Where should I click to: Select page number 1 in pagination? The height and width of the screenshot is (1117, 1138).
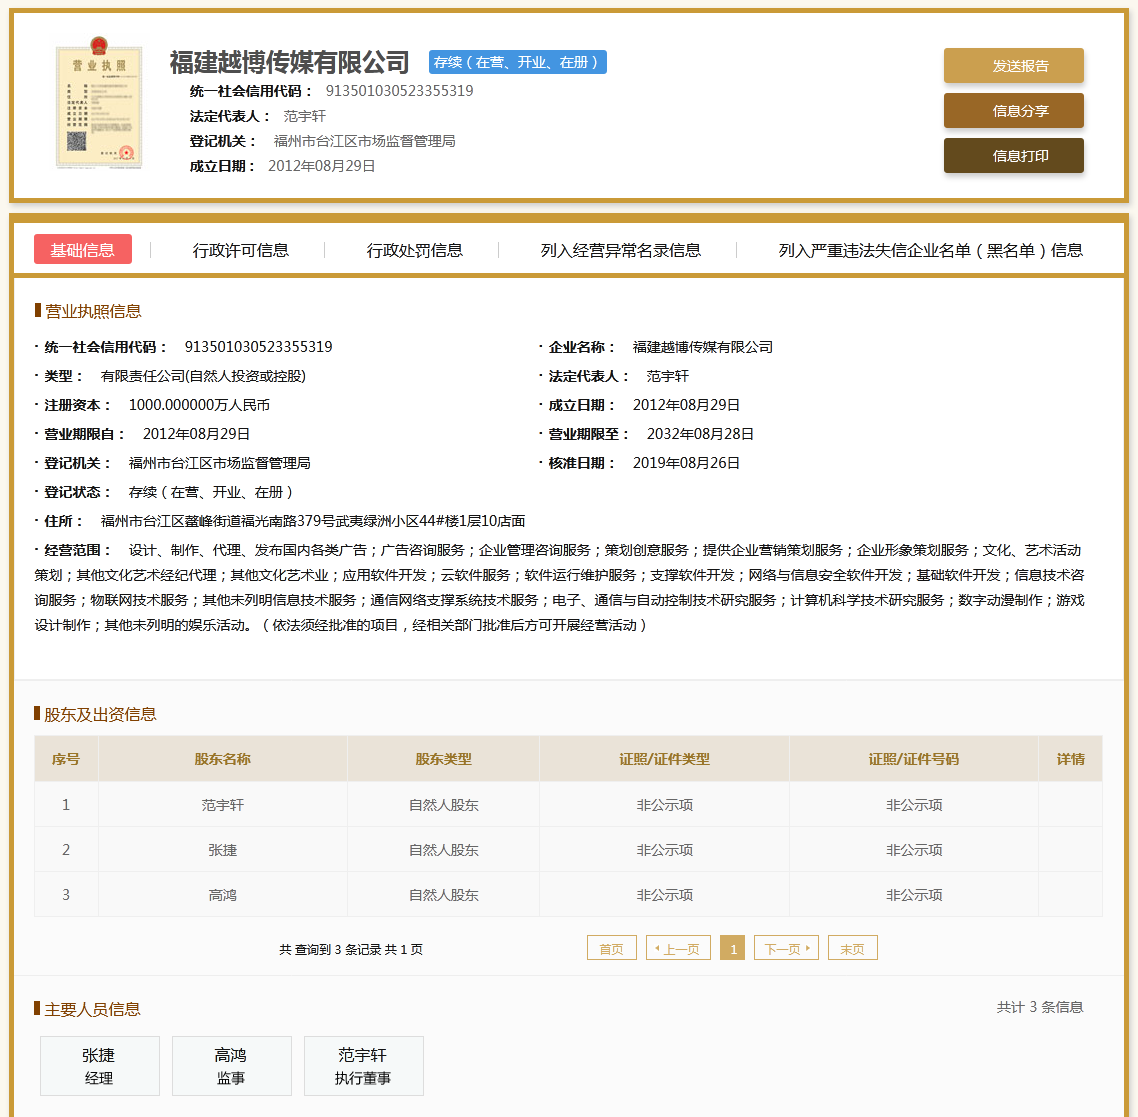[733, 948]
